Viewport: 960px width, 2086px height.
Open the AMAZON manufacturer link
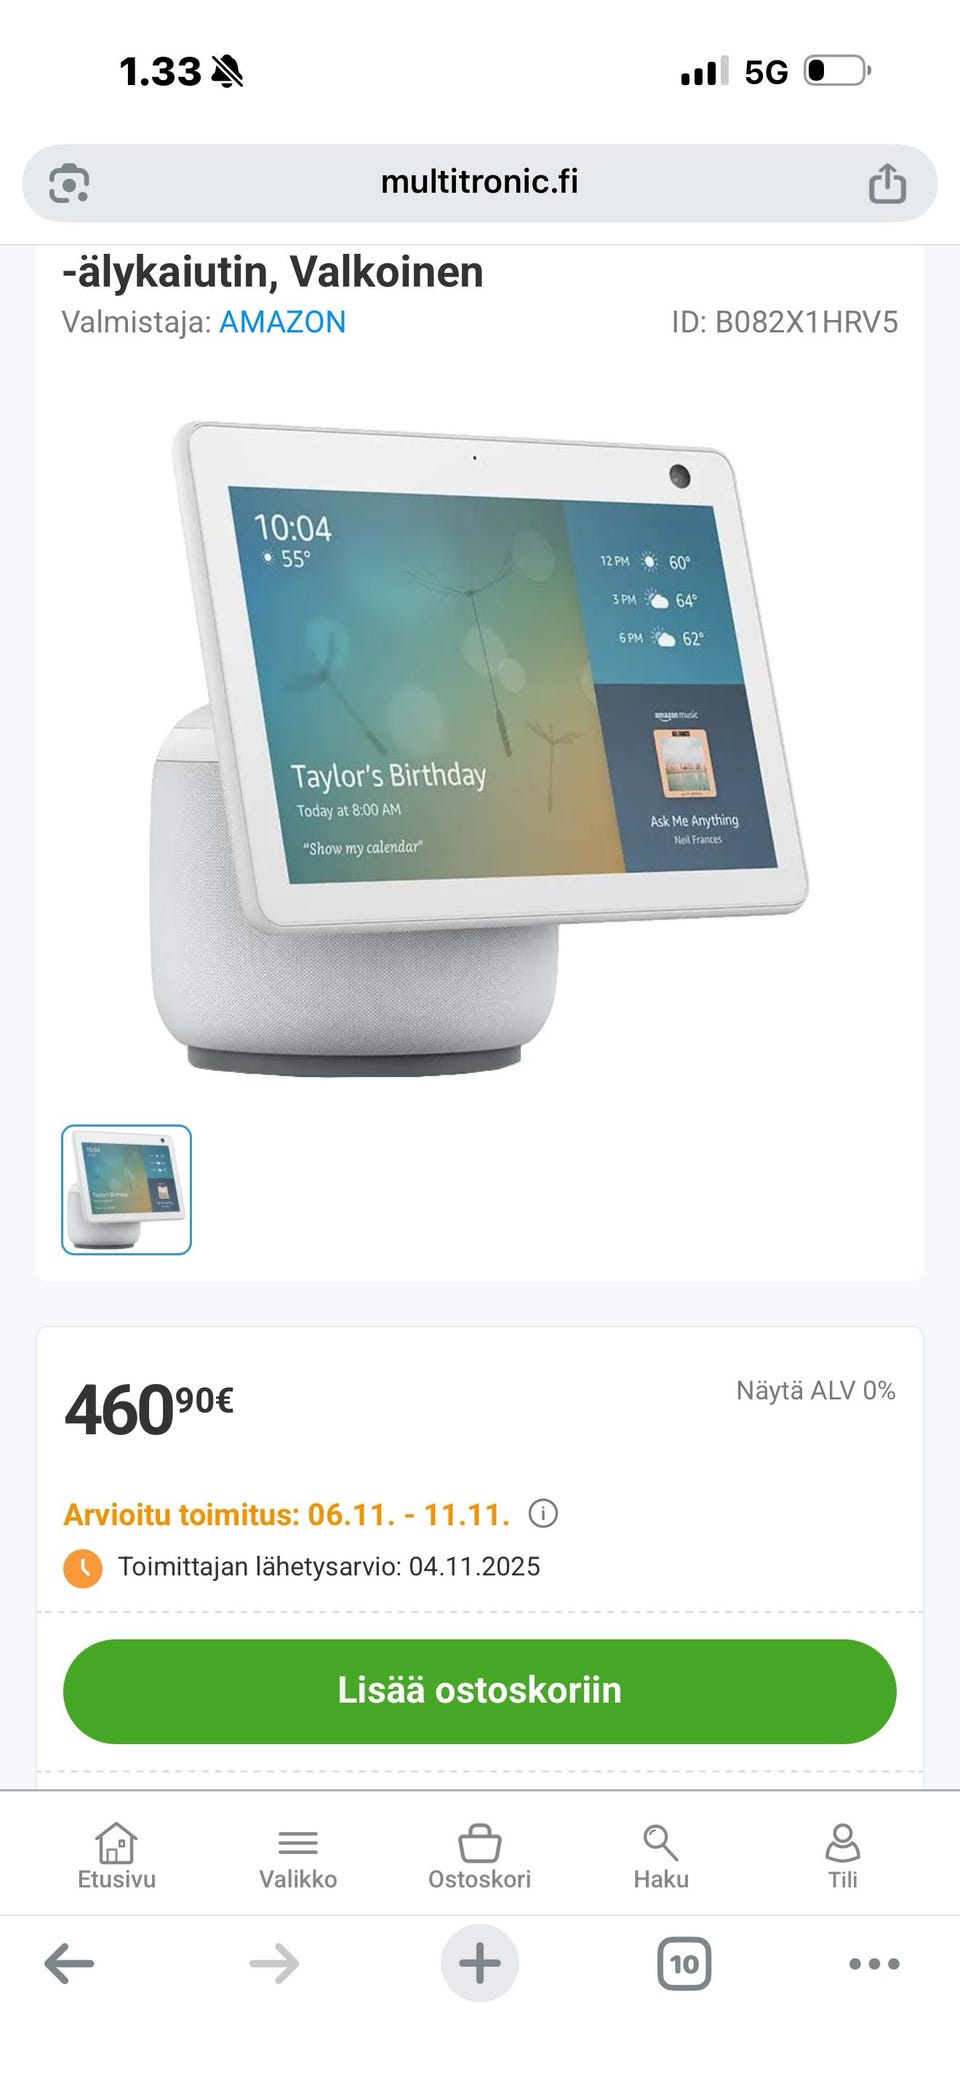(x=282, y=322)
